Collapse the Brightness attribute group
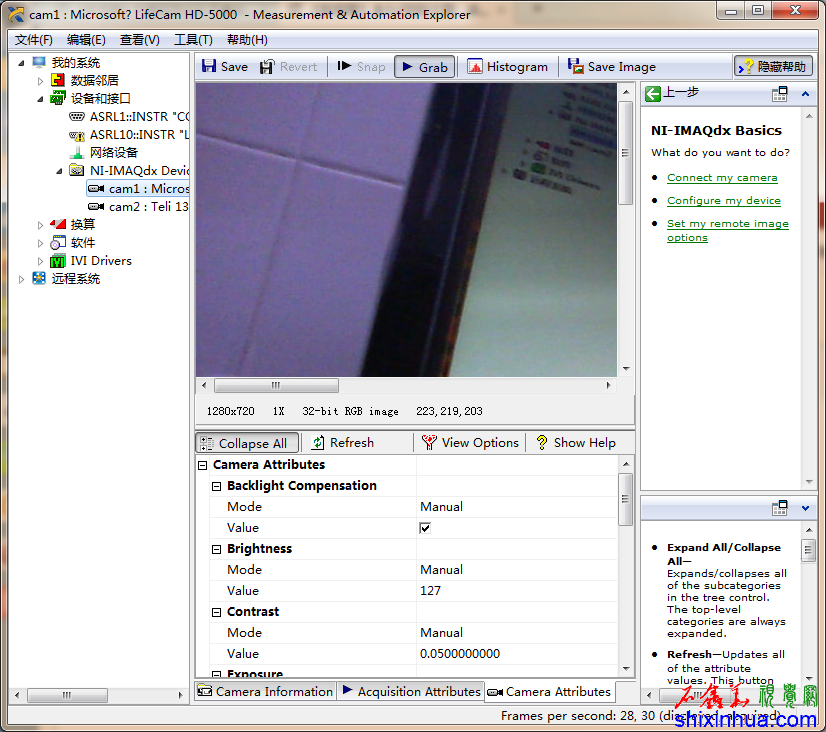 coord(217,549)
